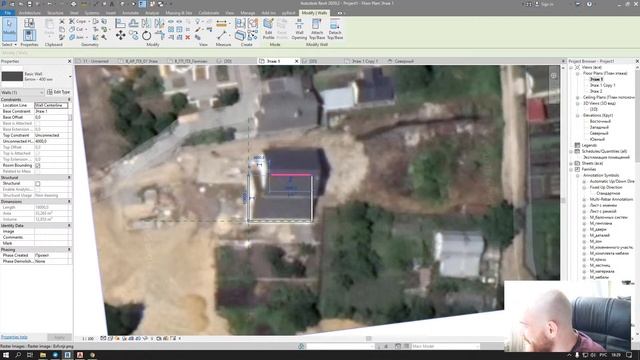Viewport: 640px width, 360px height.
Task: Click the Copy tool icon beside Move
Action: click(133, 36)
